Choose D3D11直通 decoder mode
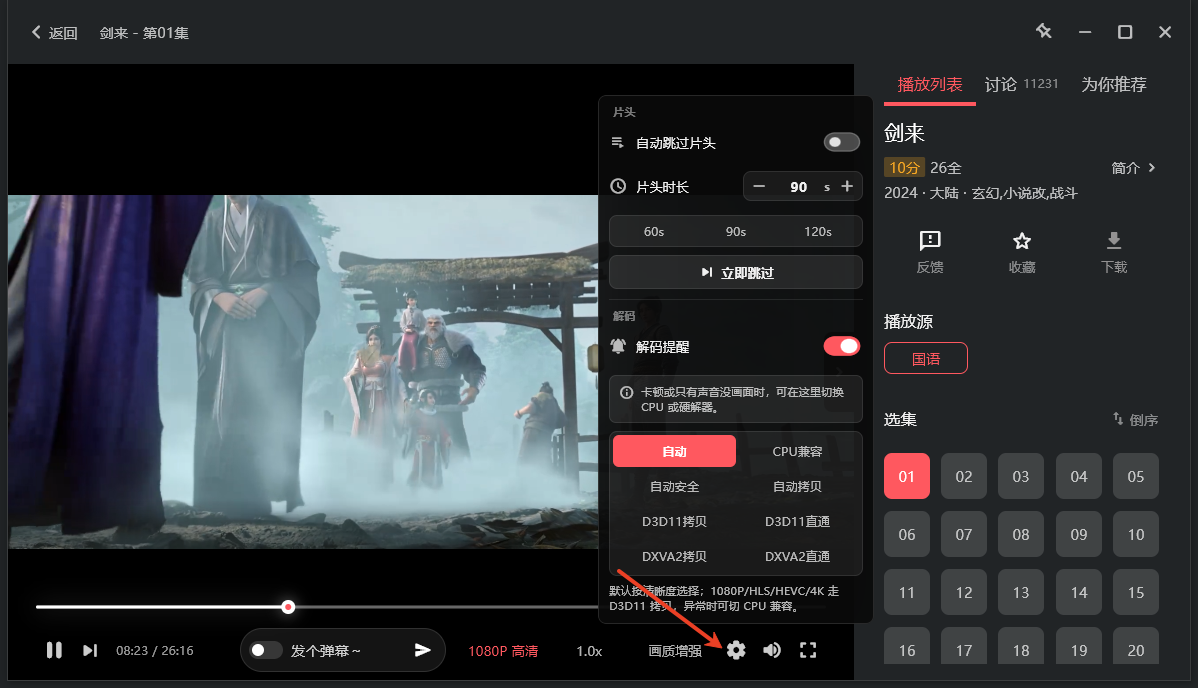The image size is (1198, 688). [x=797, y=521]
